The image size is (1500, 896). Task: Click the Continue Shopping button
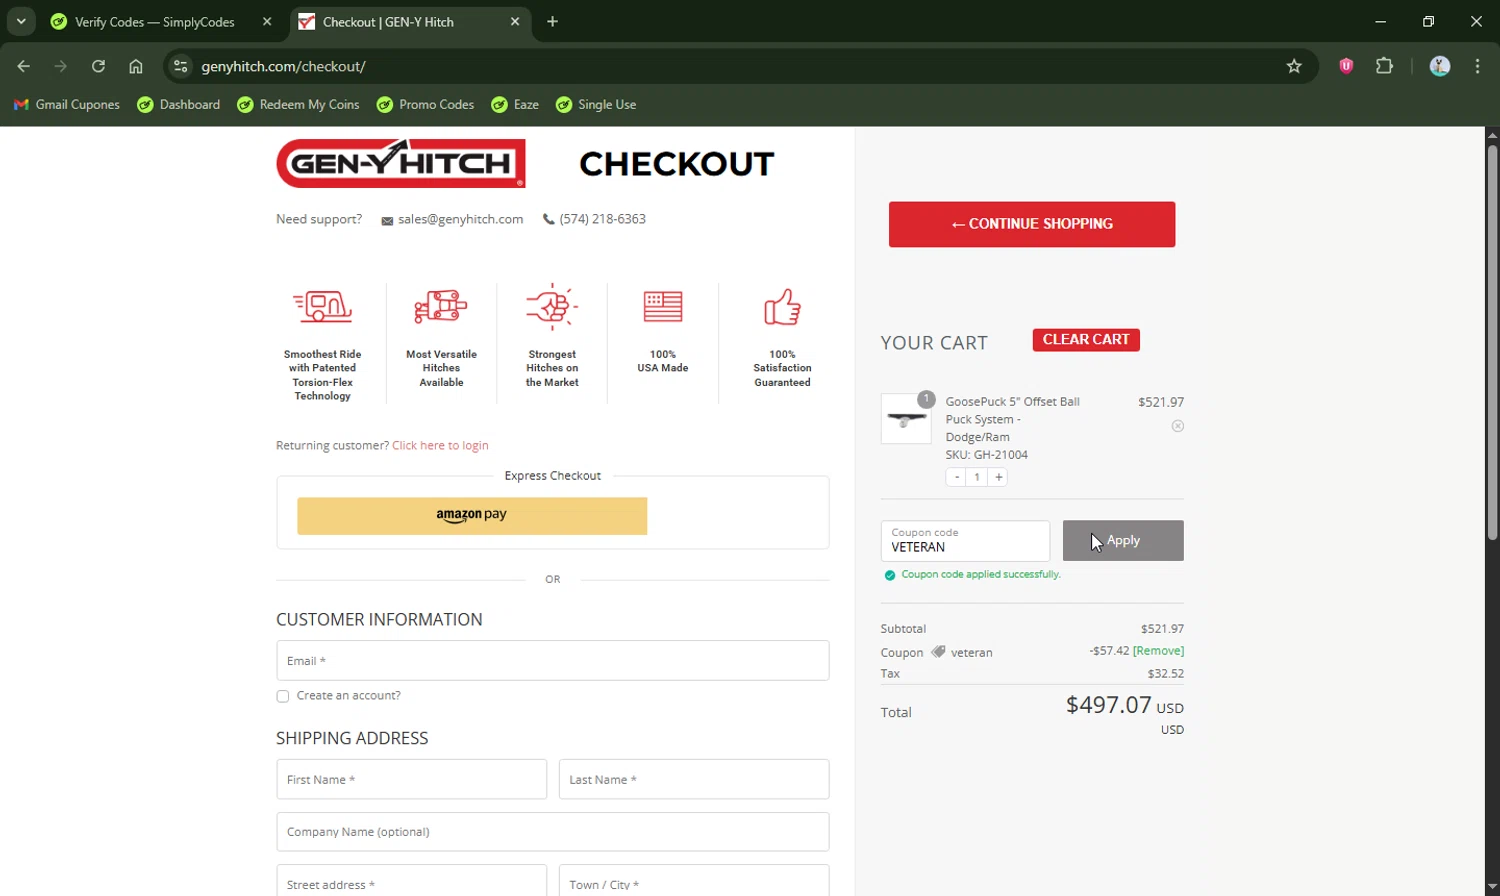tap(1032, 224)
